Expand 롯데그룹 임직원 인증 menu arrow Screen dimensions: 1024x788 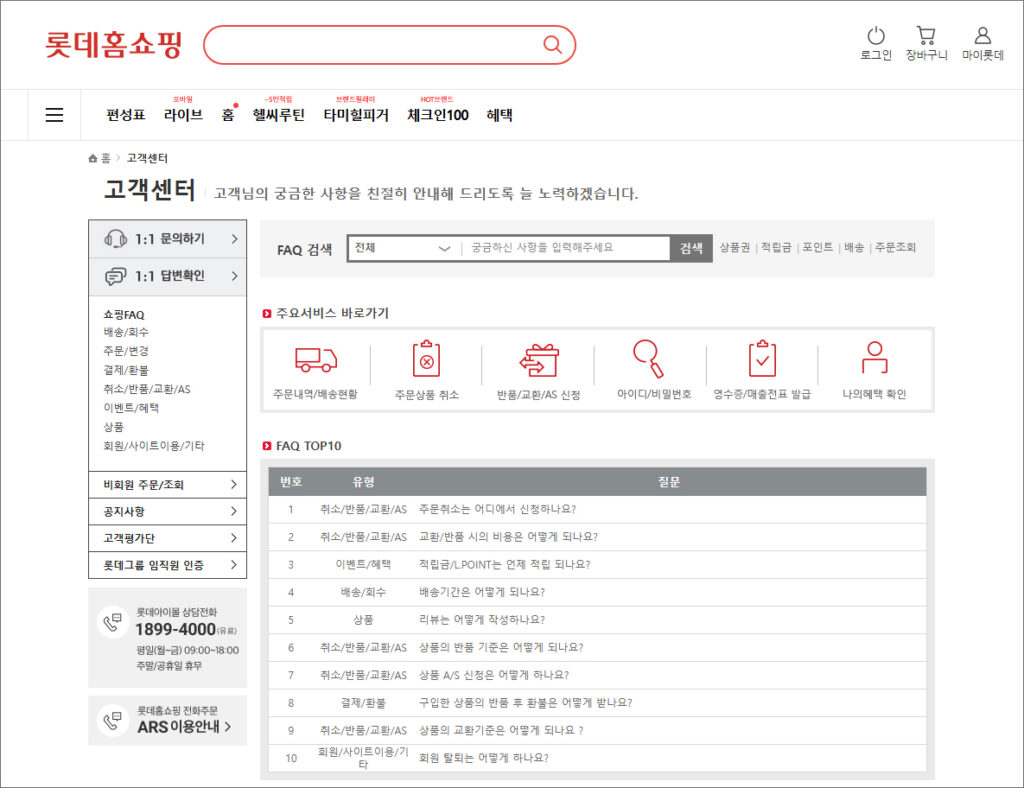[234, 565]
